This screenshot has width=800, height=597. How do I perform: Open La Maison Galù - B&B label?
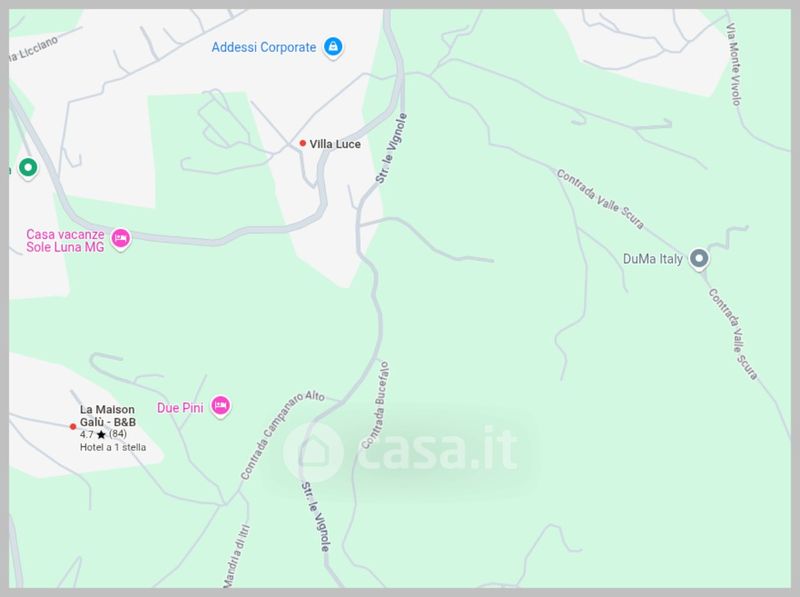point(108,416)
